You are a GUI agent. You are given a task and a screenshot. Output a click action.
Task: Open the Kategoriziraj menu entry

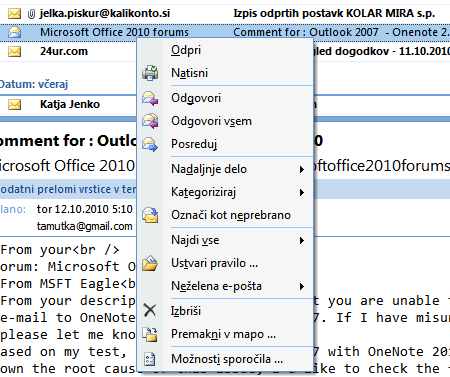[225, 192]
